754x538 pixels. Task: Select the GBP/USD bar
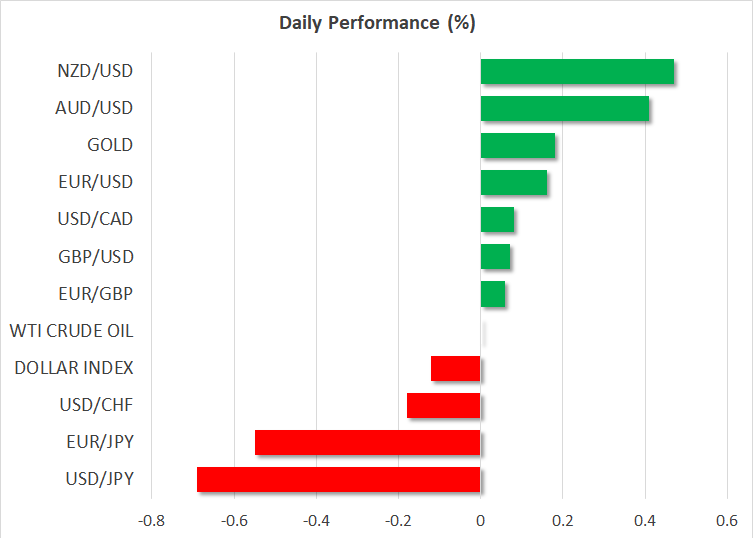click(495, 257)
